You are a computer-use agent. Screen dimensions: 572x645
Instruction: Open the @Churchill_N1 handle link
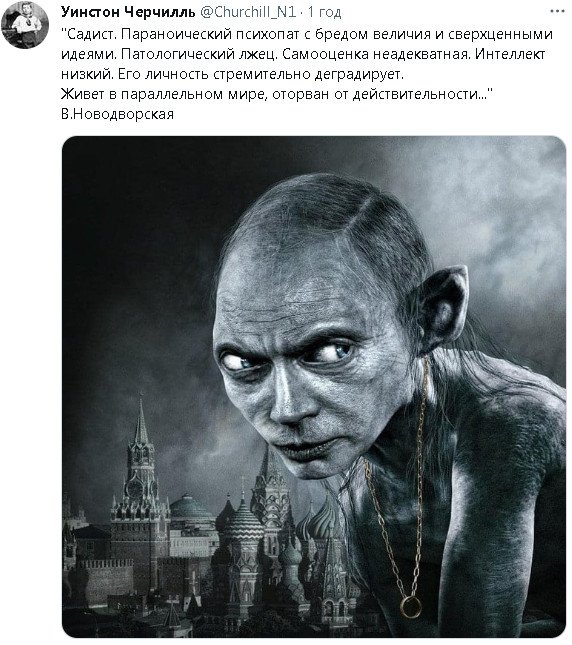pos(248,12)
